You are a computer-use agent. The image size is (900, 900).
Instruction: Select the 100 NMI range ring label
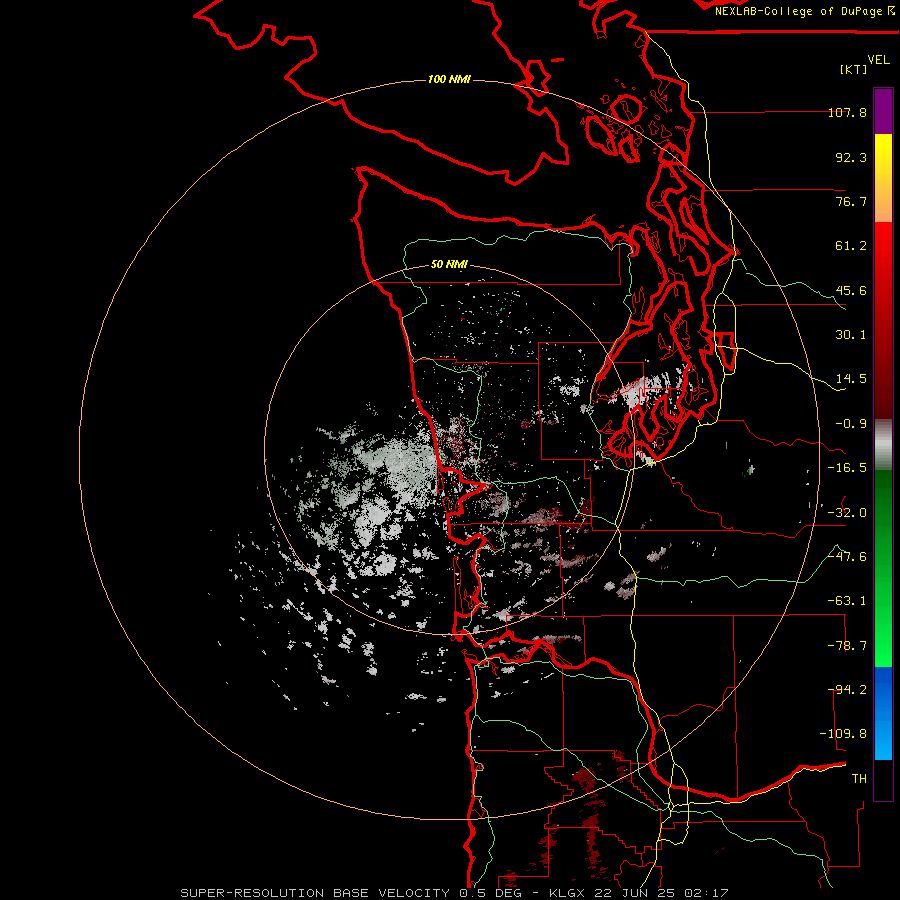coord(449,79)
